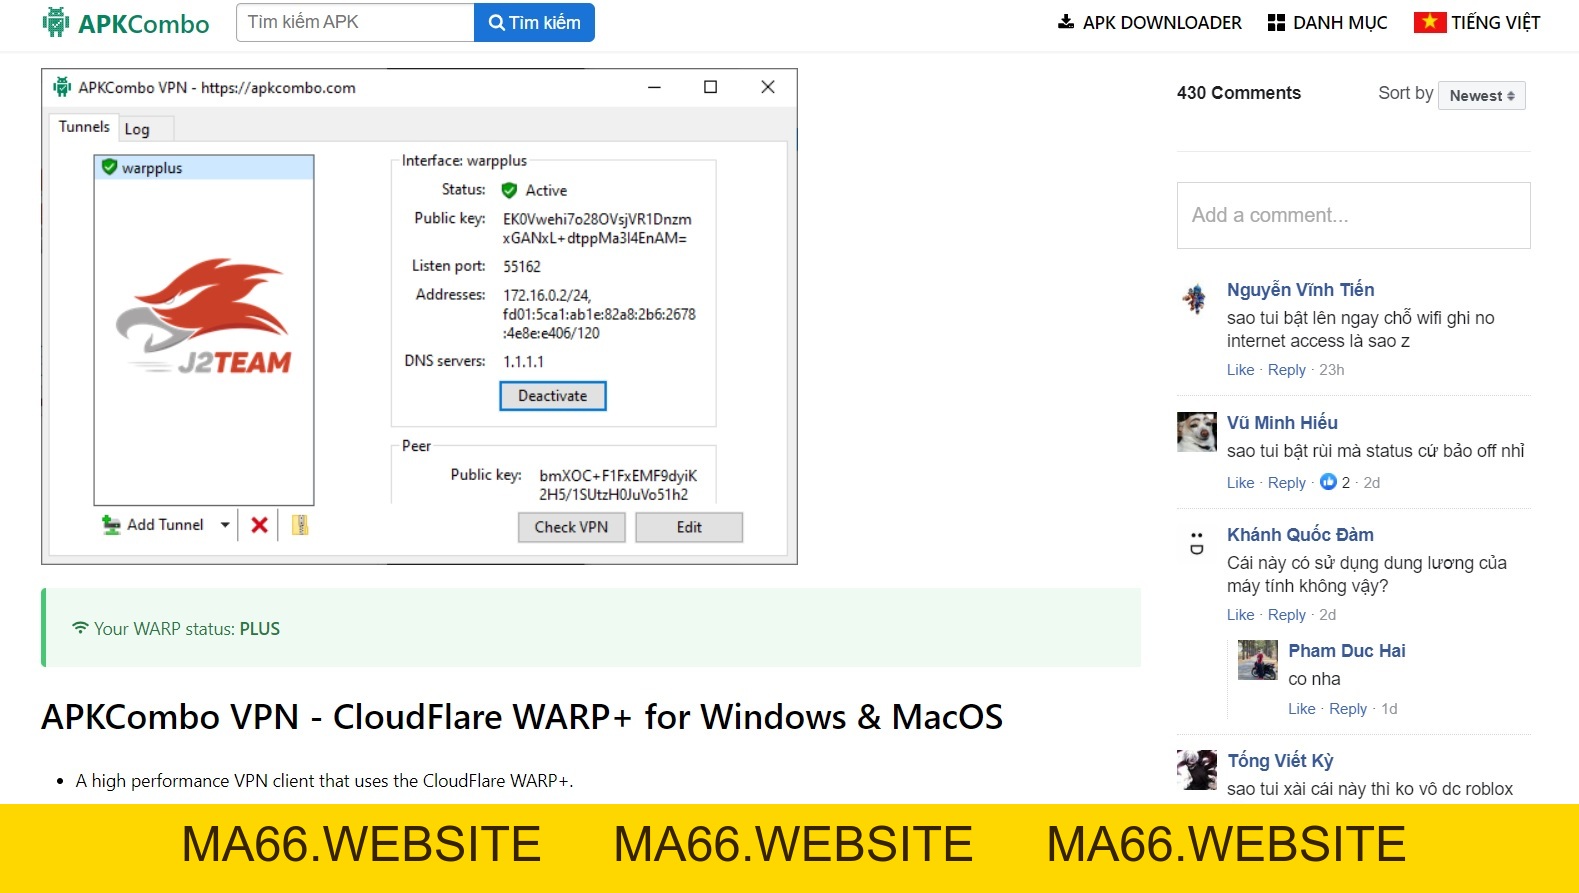Open the Sort by Newest dropdown
The image size is (1579, 893).
(x=1481, y=96)
